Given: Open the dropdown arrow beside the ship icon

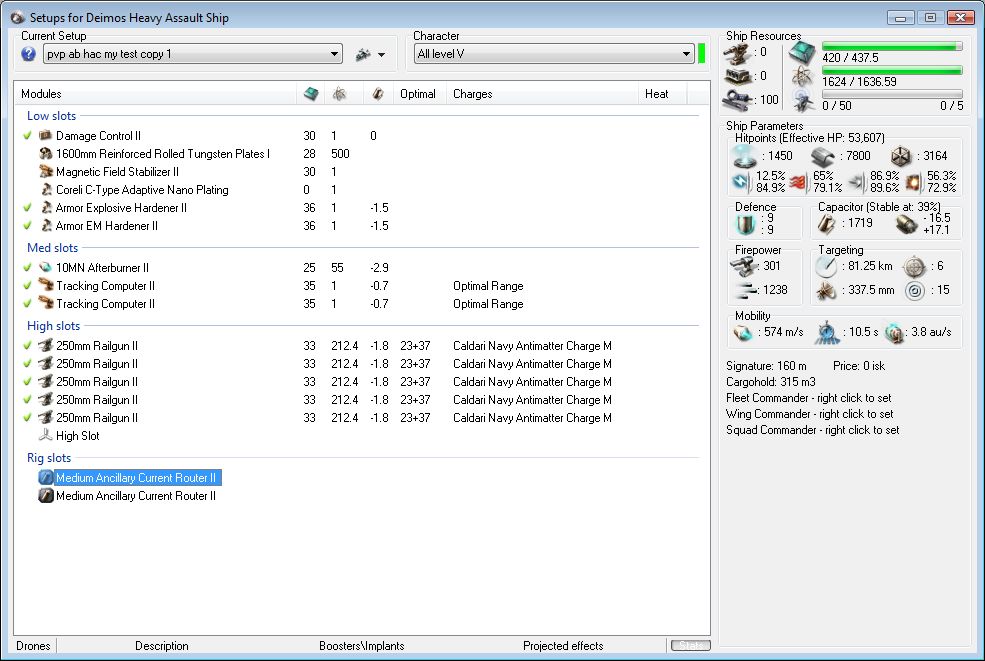Looking at the screenshot, I should click(381, 55).
